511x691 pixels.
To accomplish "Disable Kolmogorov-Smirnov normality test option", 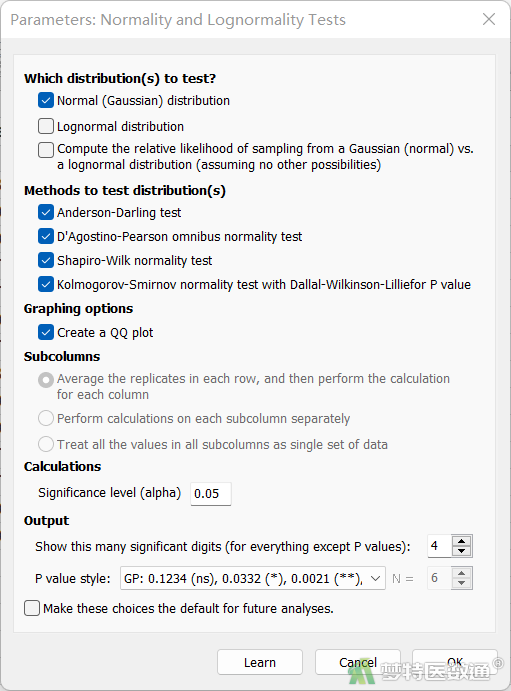I will pos(46,285).
